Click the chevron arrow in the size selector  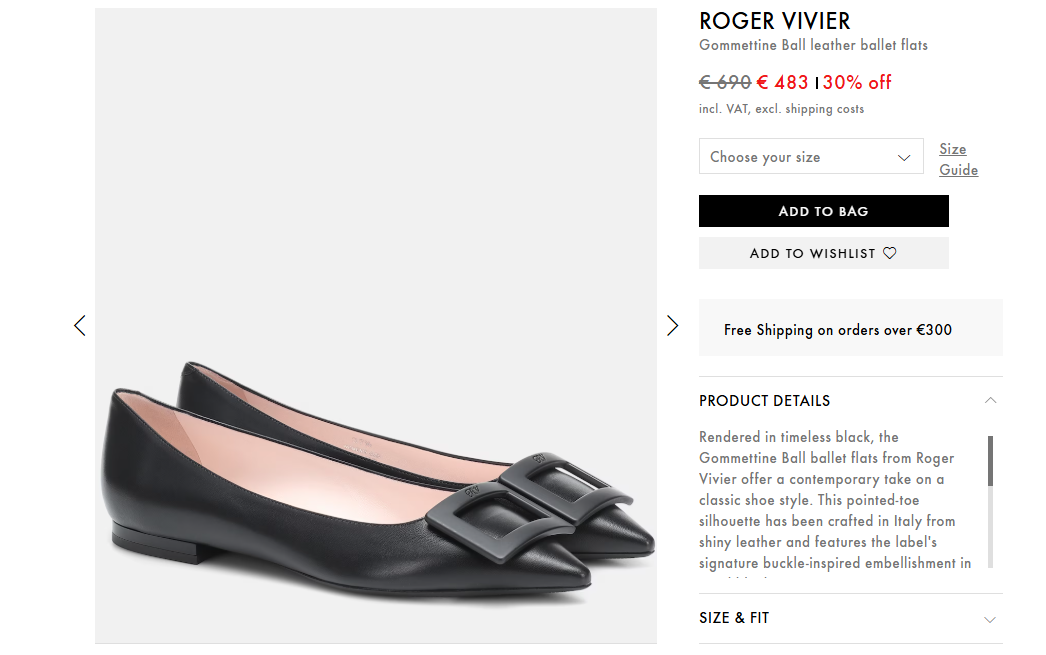click(904, 158)
